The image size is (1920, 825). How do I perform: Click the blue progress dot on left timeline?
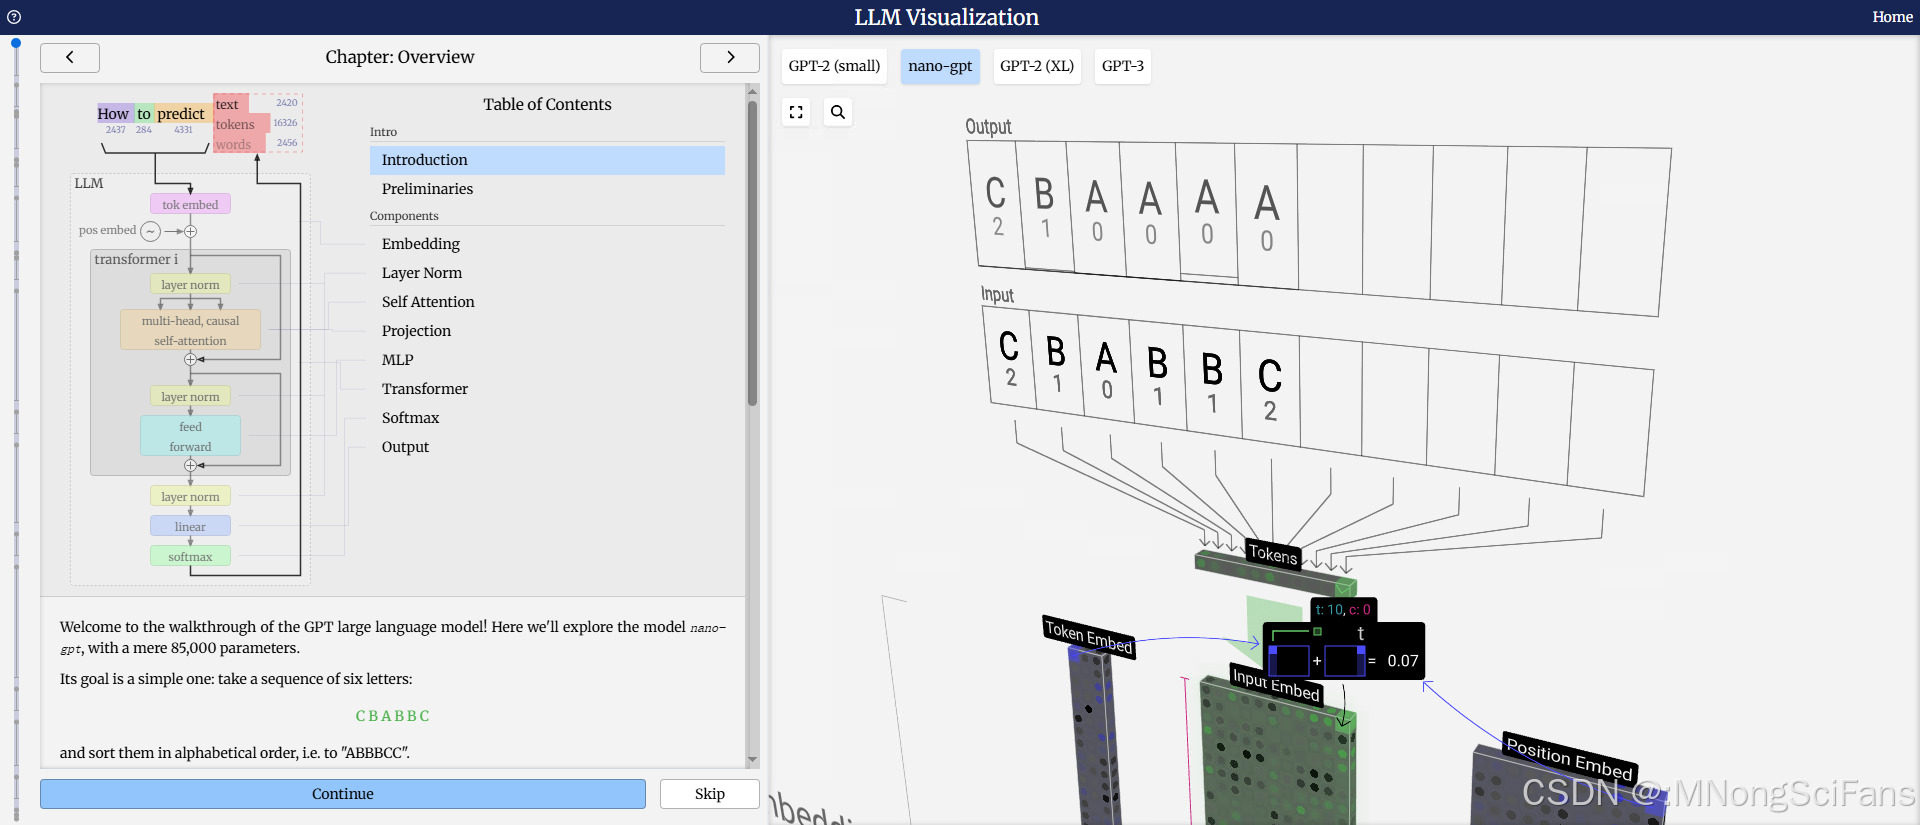pyautogui.click(x=16, y=43)
